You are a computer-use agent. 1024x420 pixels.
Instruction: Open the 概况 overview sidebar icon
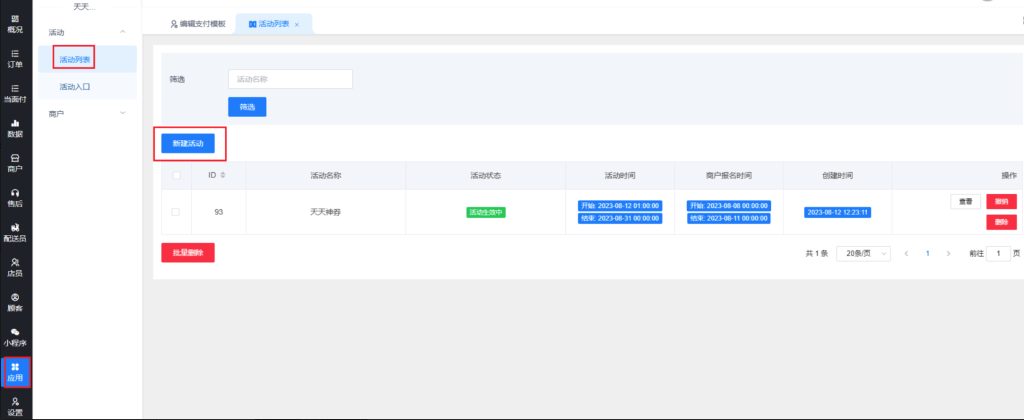pyautogui.click(x=15, y=22)
